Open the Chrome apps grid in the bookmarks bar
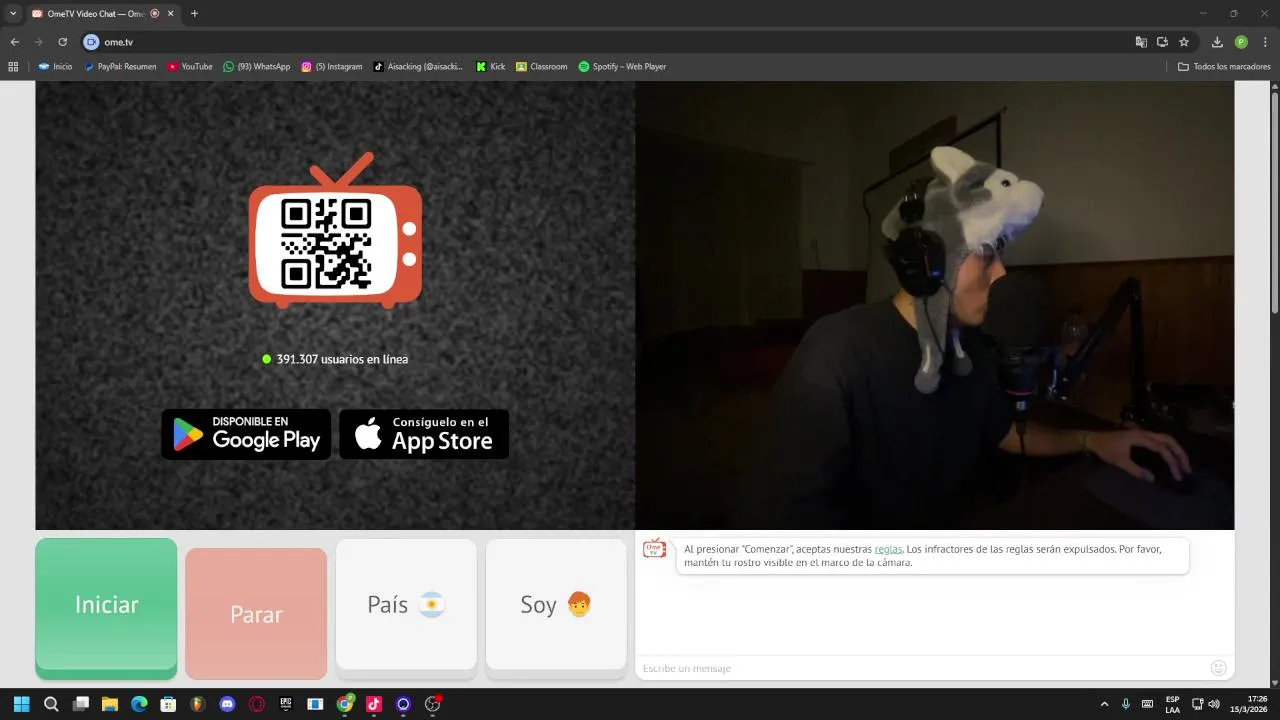The height and width of the screenshot is (720, 1280). [x=13, y=66]
